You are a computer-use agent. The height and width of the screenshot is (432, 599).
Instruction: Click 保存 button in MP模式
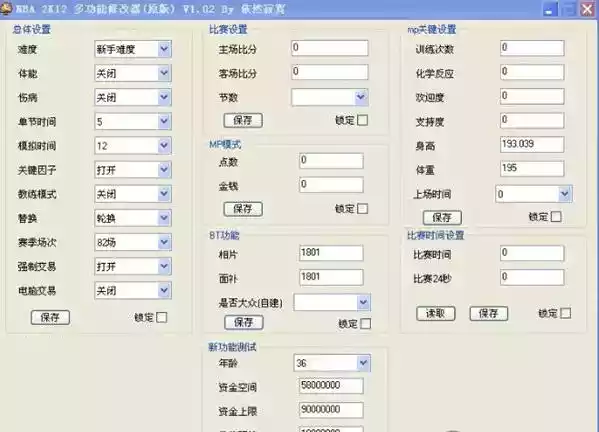[243, 209]
